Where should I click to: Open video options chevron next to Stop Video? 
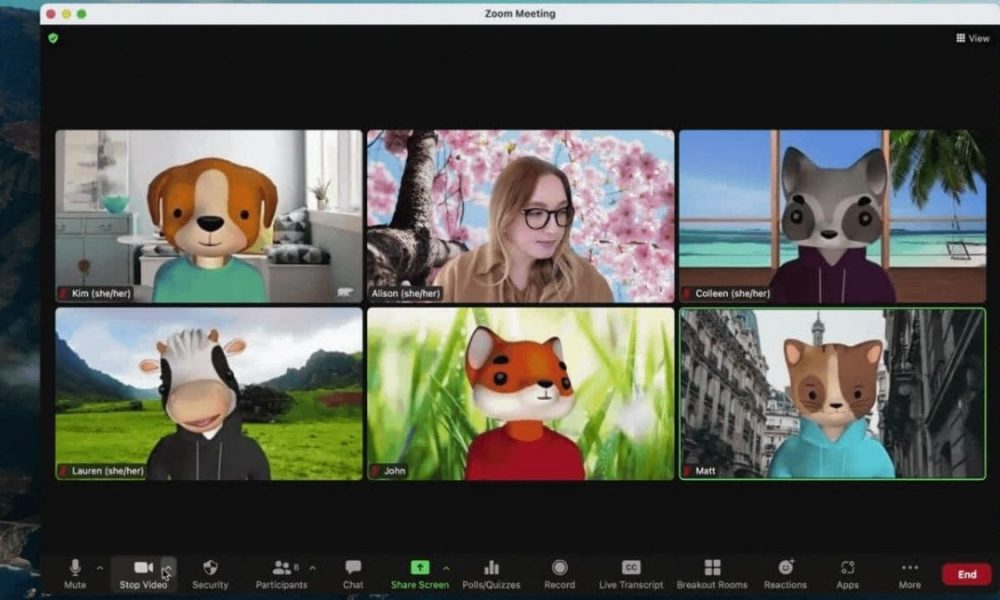(168, 567)
